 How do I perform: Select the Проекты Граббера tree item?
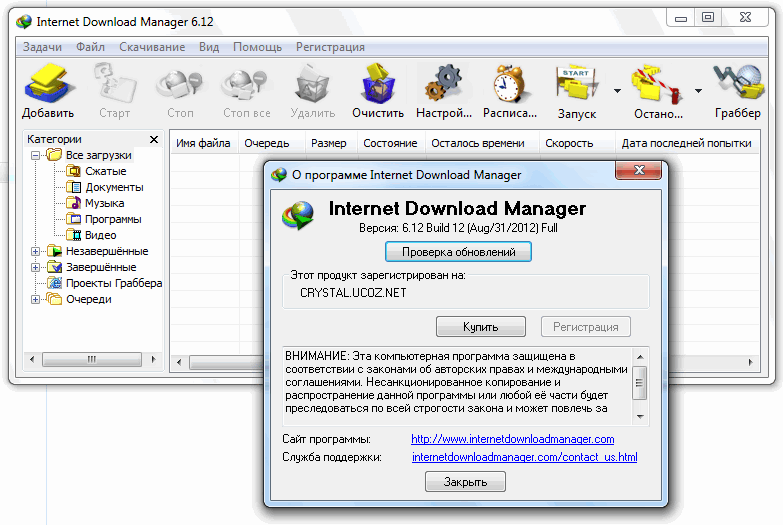tap(114, 283)
